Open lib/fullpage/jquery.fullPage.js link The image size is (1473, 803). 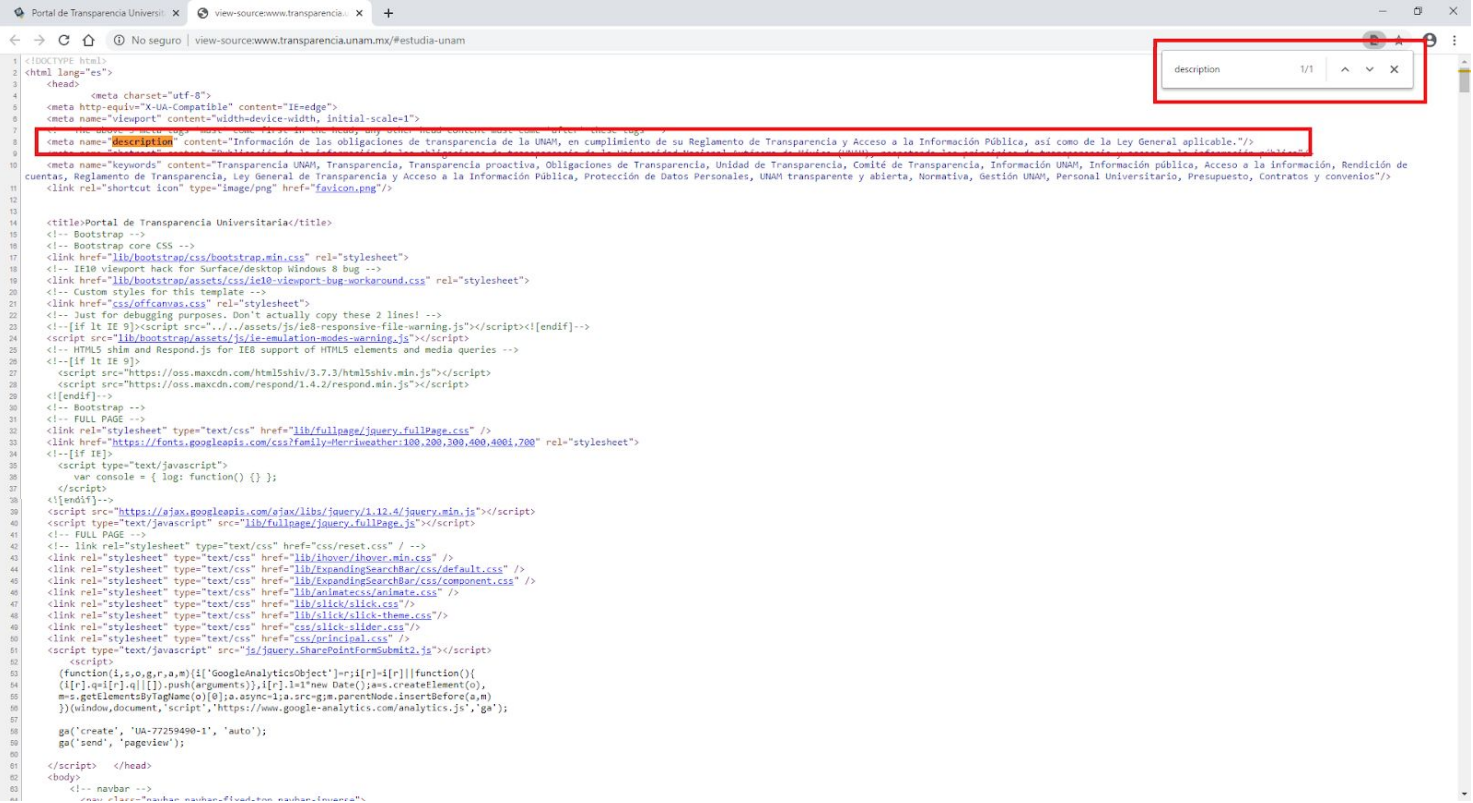click(337, 523)
